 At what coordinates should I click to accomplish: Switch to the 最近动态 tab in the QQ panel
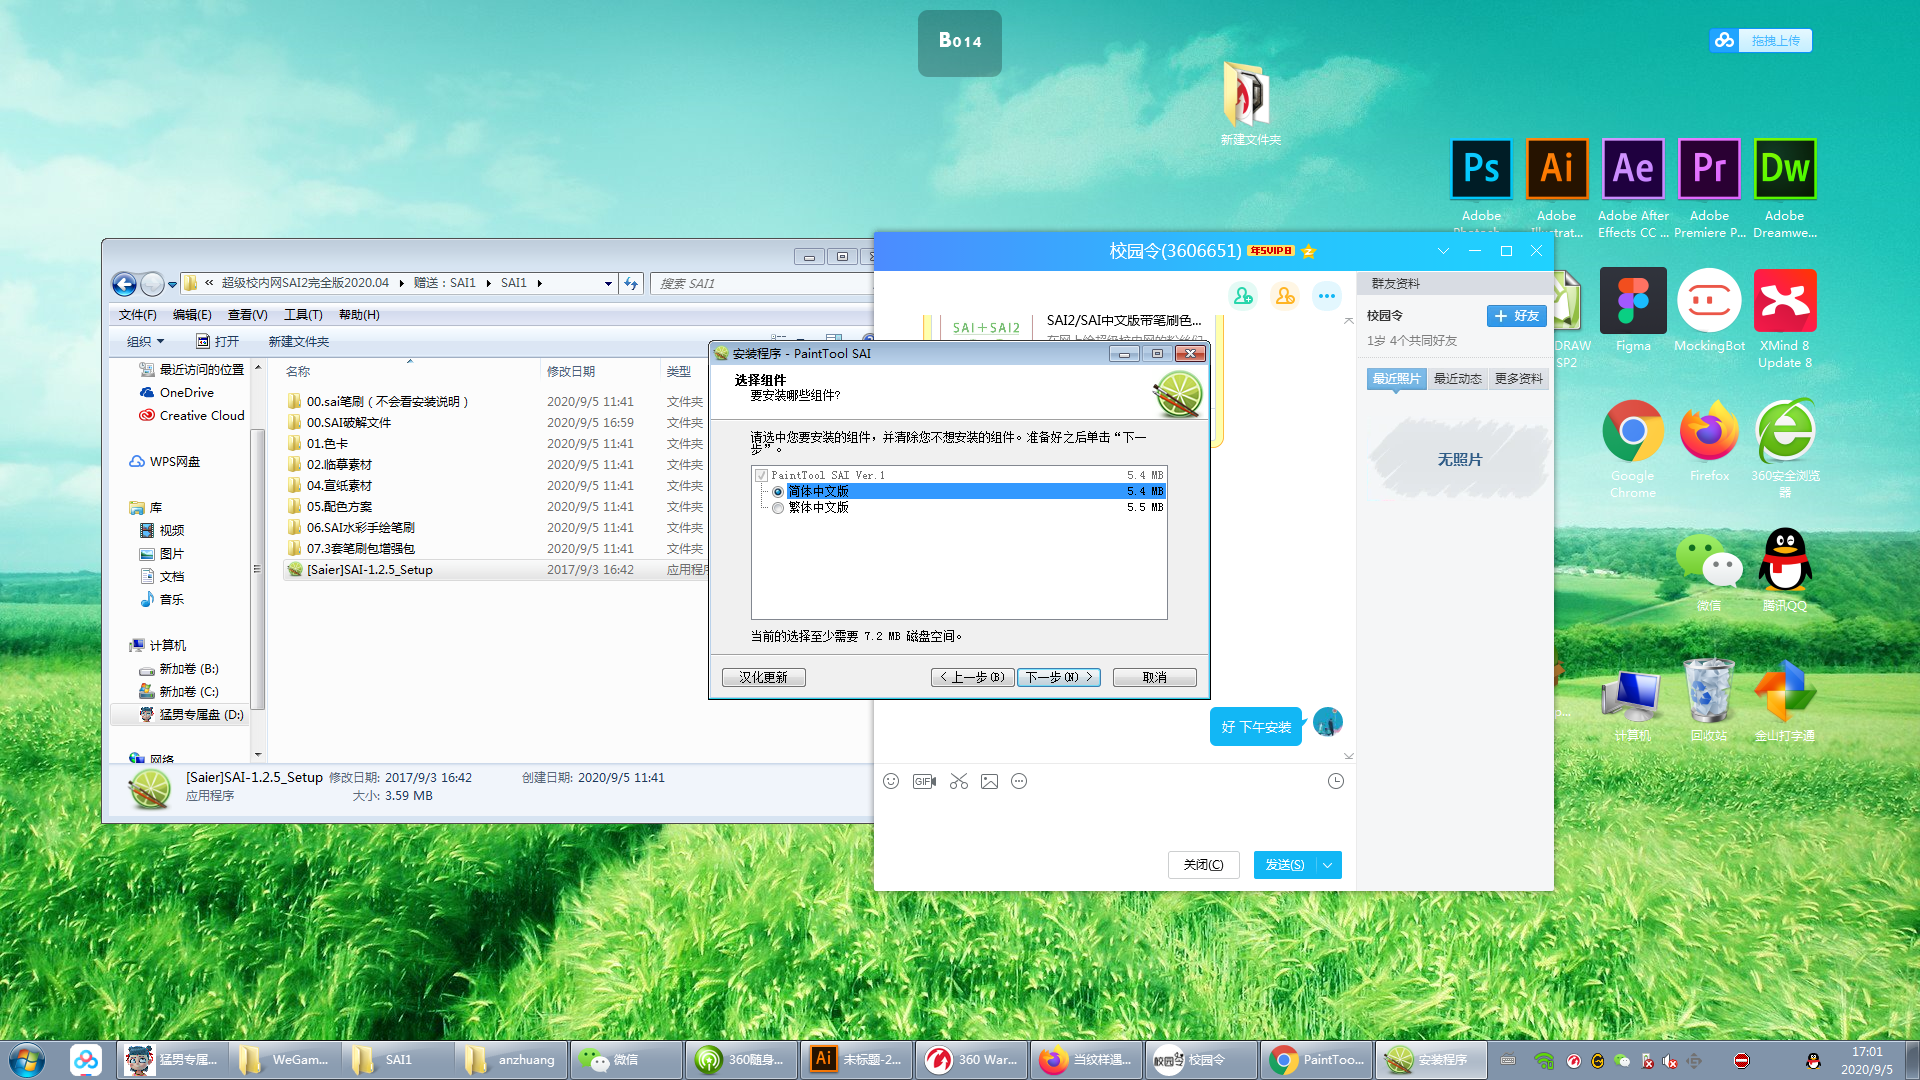tap(1457, 379)
